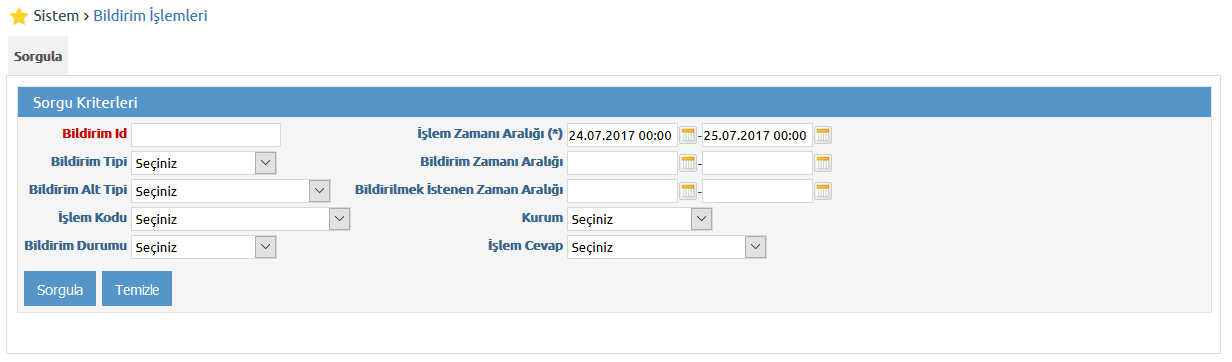The image size is (1232, 362).
Task: Expand the Kurum dropdown
Action: (x=640, y=219)
